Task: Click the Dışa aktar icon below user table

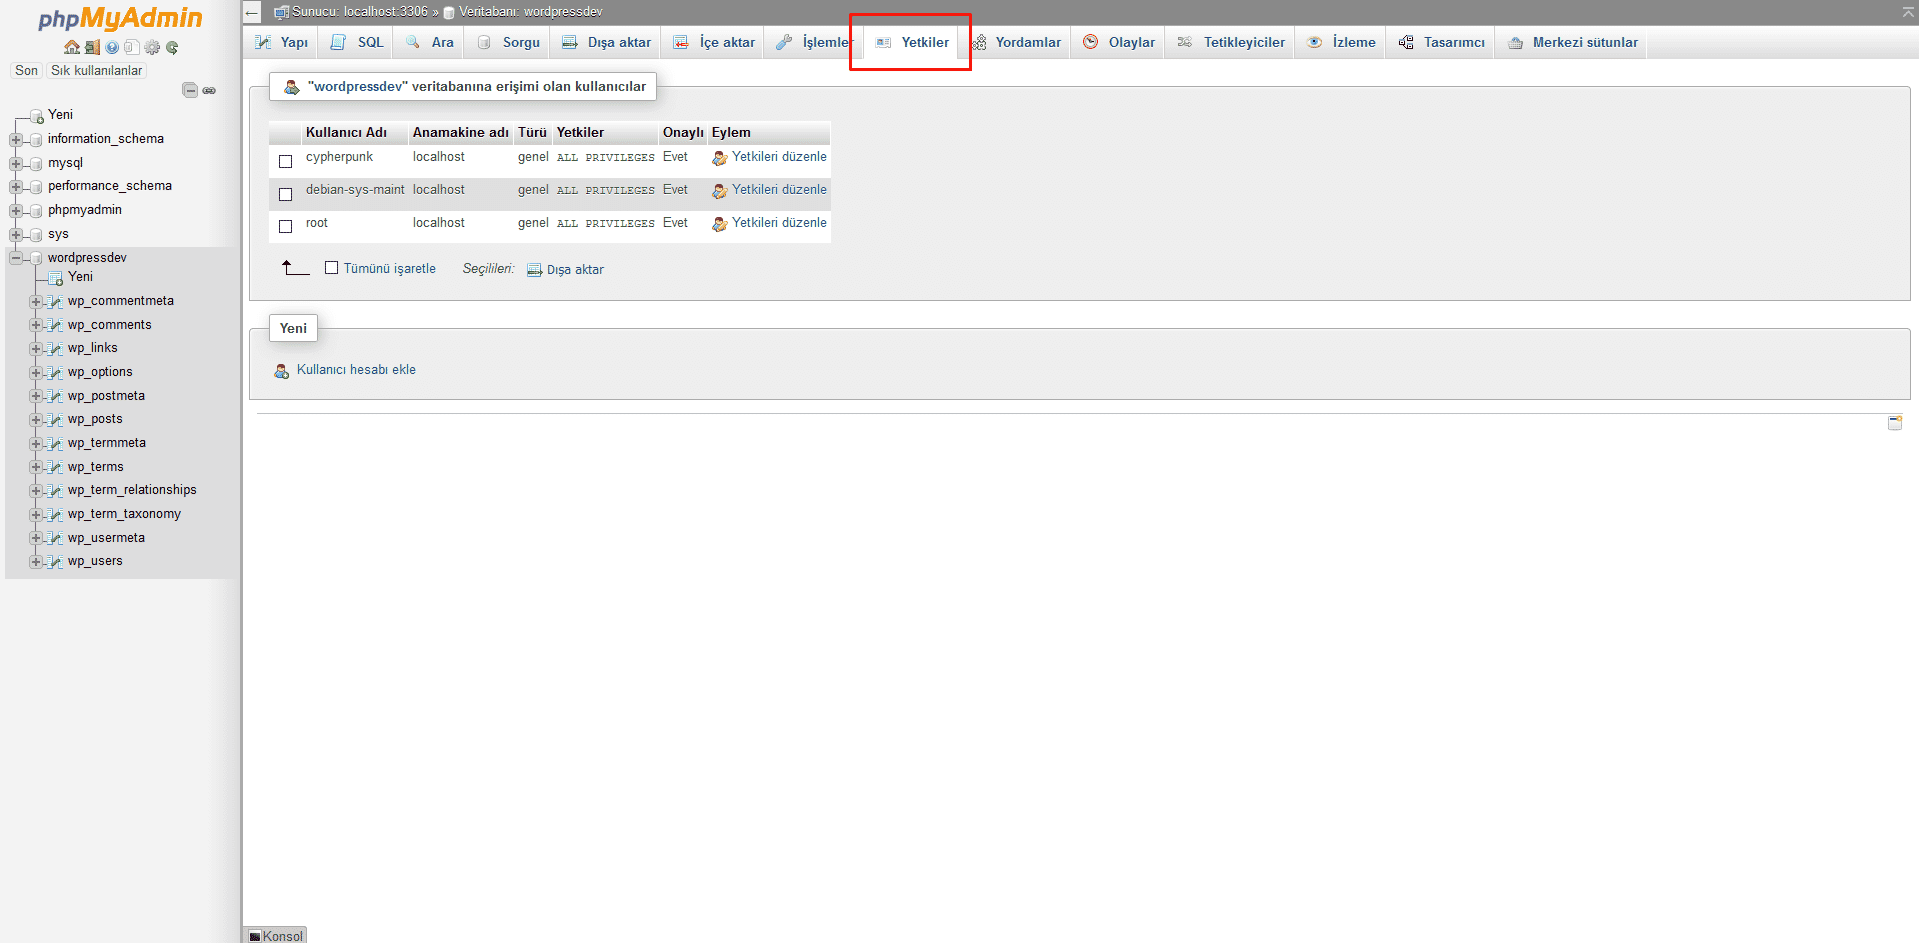Action: tap(534, 270)
